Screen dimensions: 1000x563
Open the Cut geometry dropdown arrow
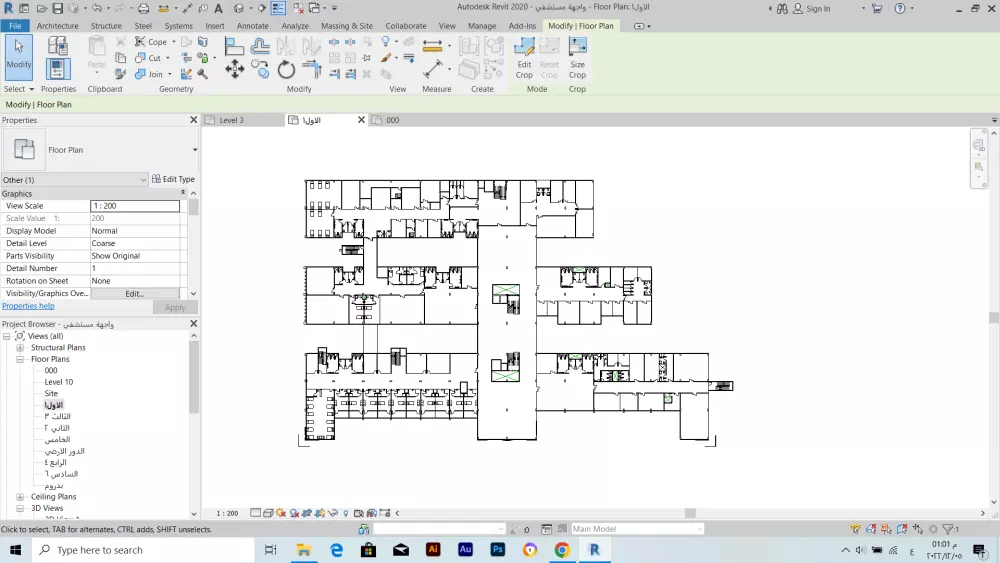[x=168, y=58]
